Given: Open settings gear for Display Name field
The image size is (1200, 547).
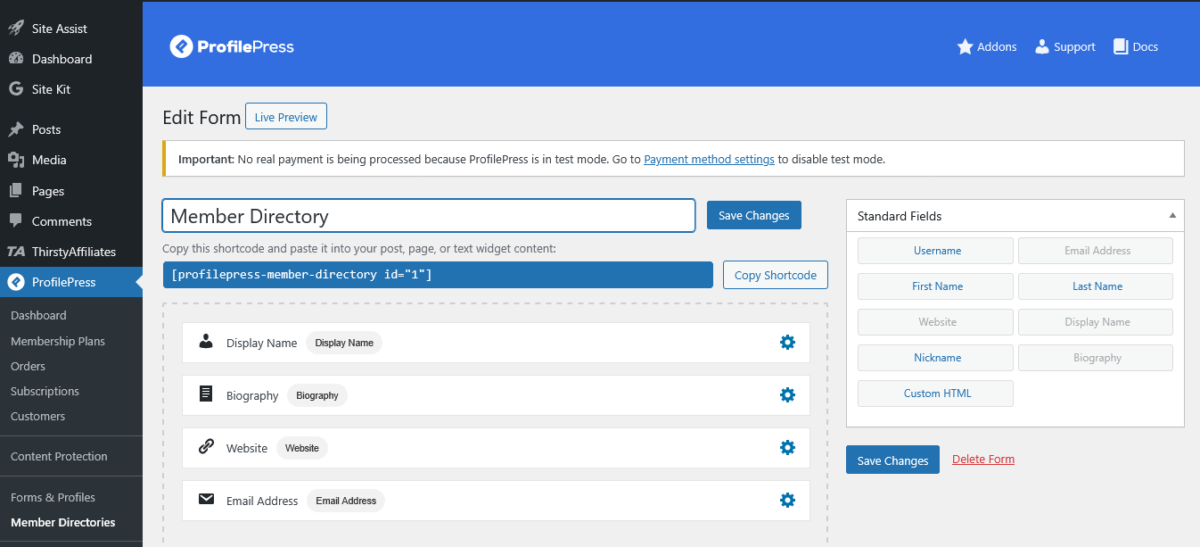Looking at the screenshot, I should coord(787,342).
